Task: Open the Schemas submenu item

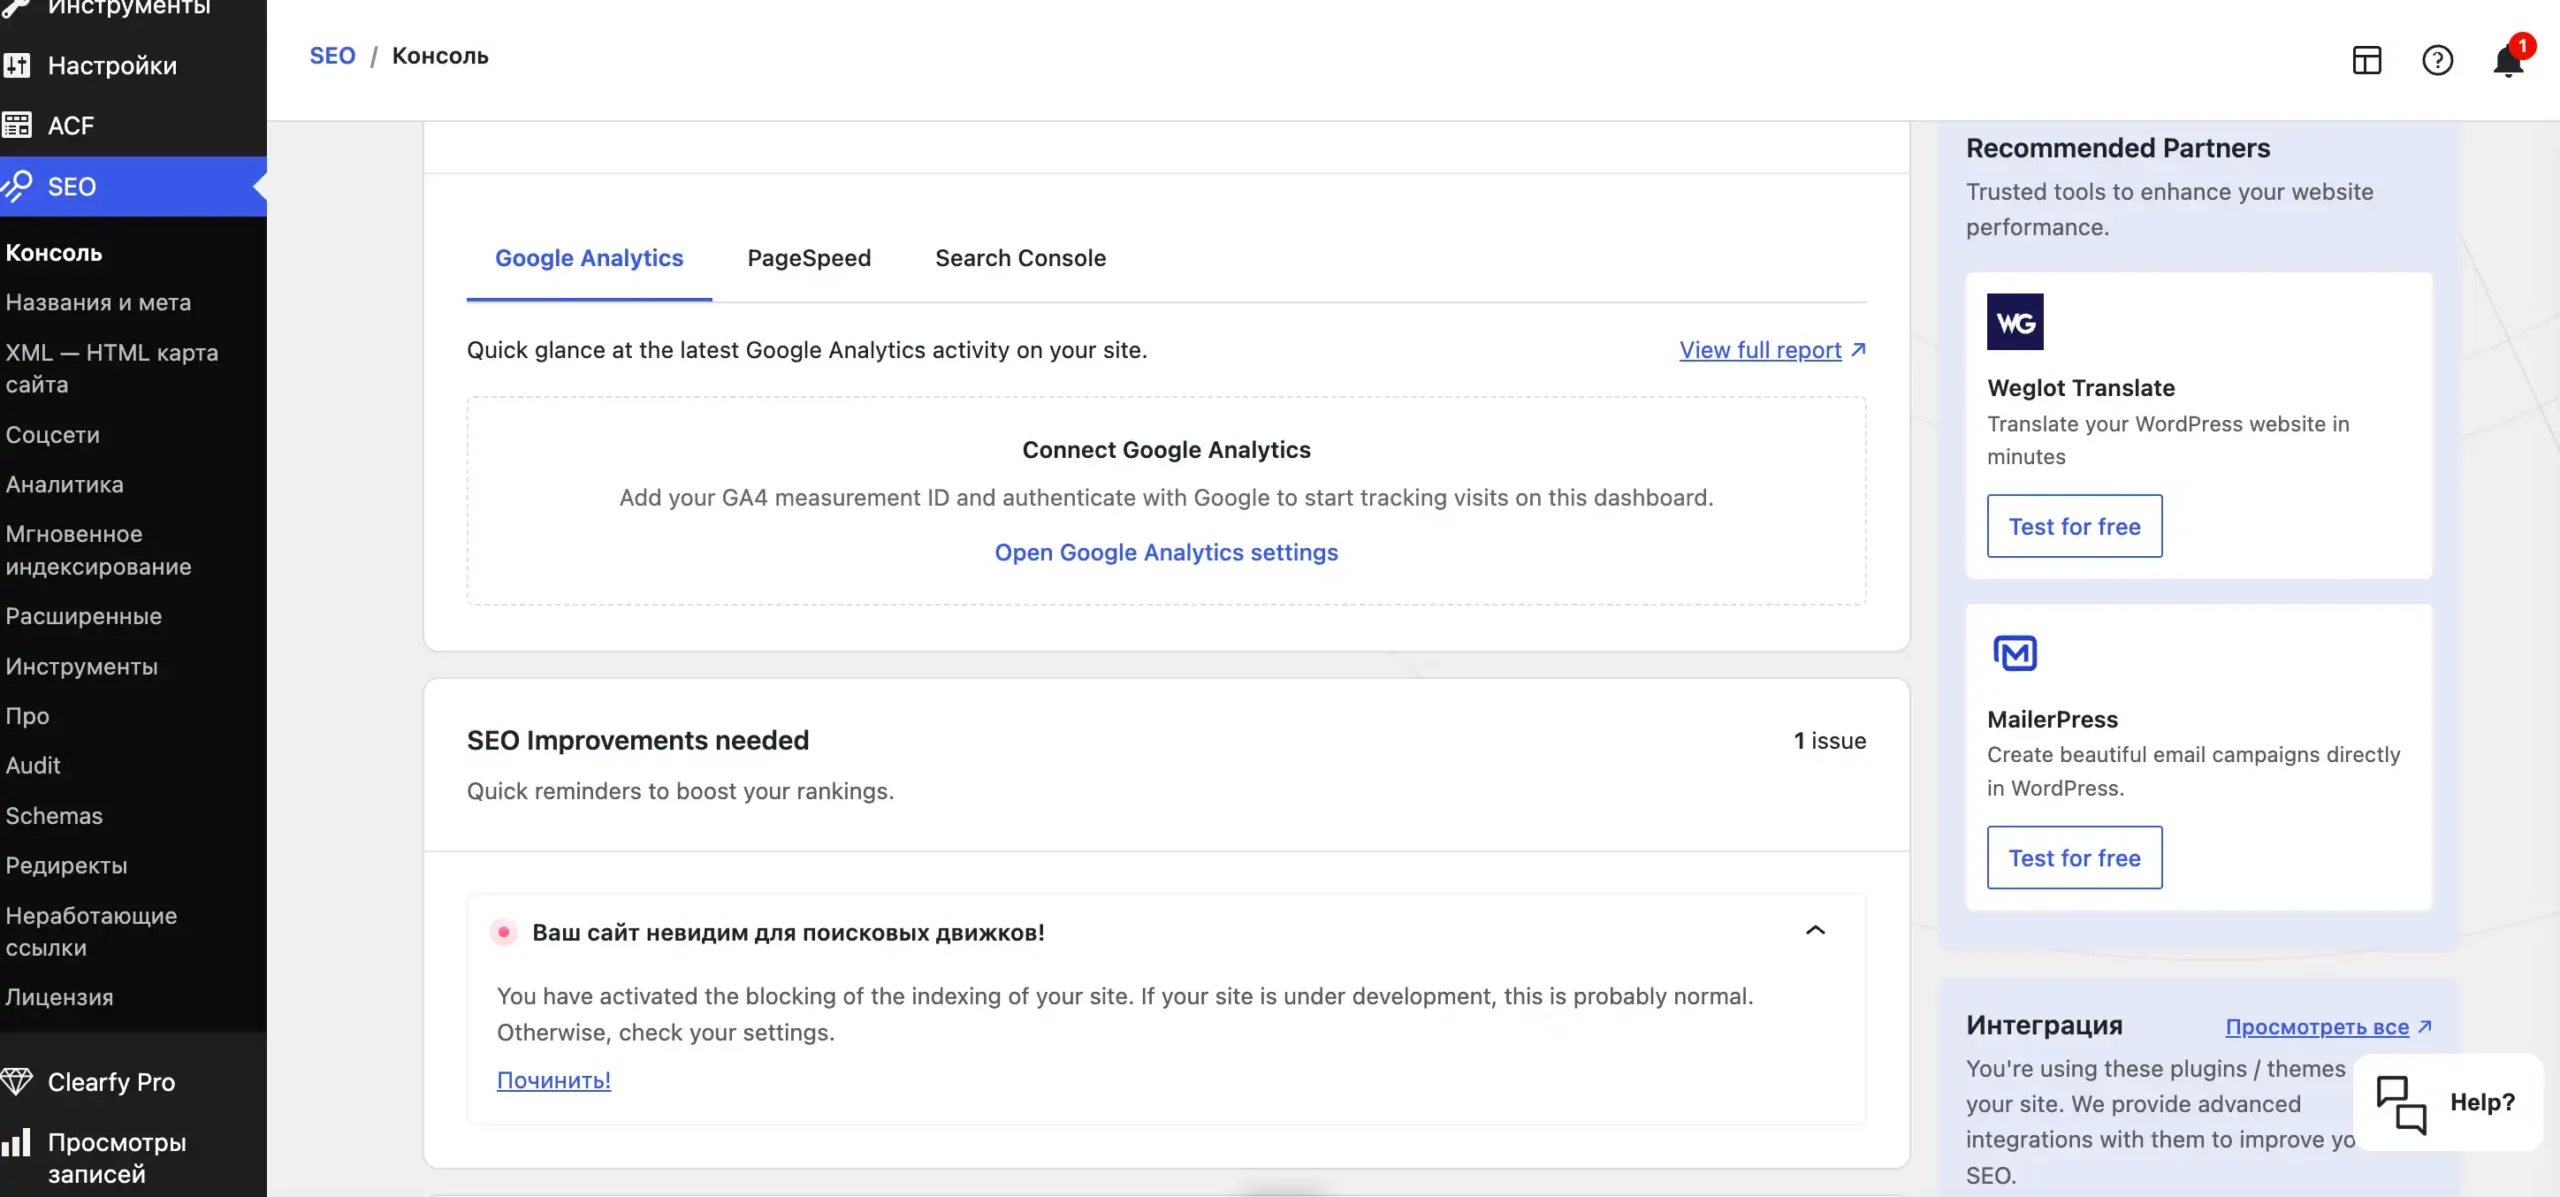Action: (53, 816)
